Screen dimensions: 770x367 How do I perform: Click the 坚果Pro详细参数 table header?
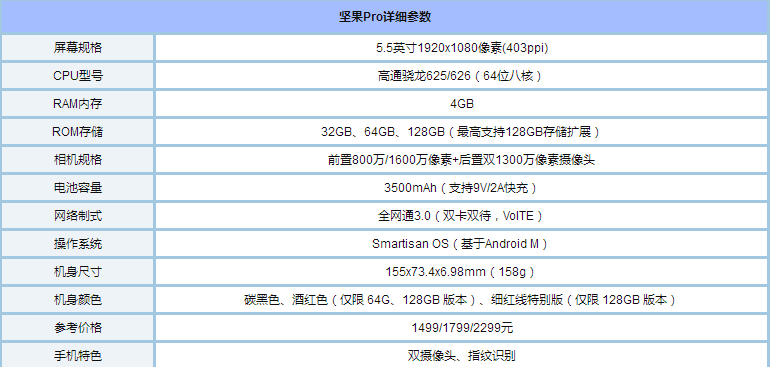click(385, 17)
